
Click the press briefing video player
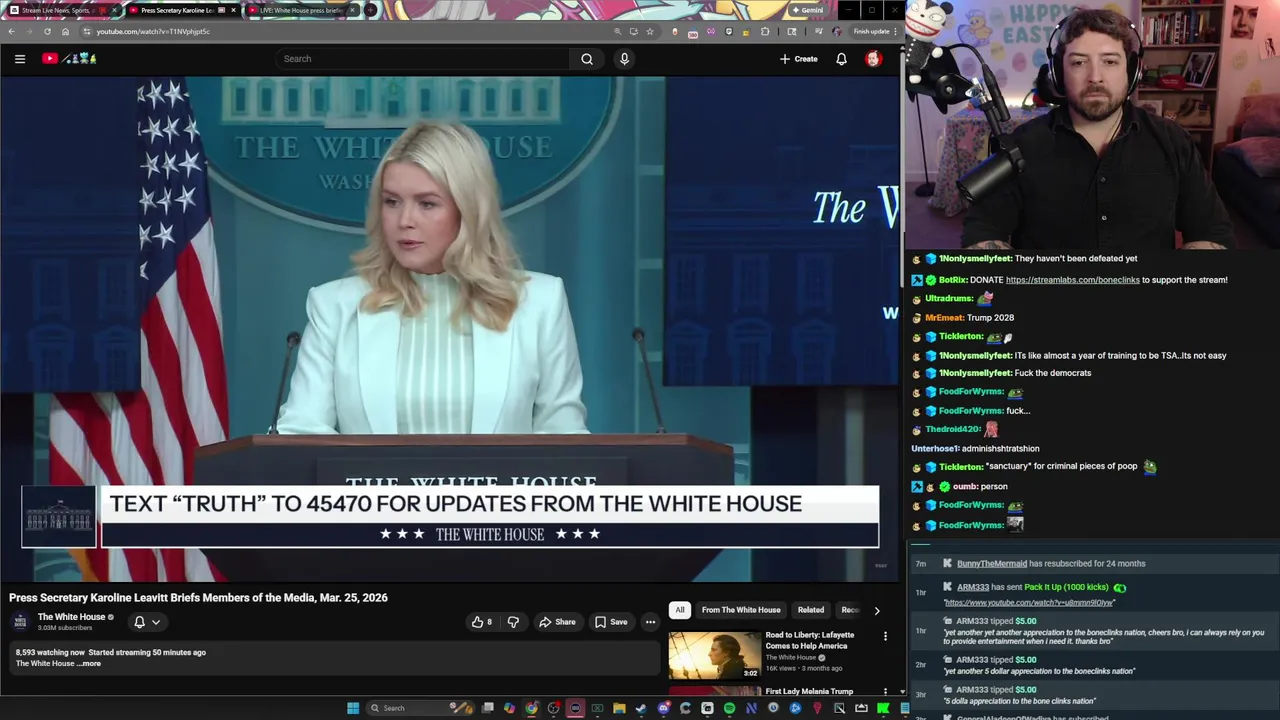[x=450, y=329]
